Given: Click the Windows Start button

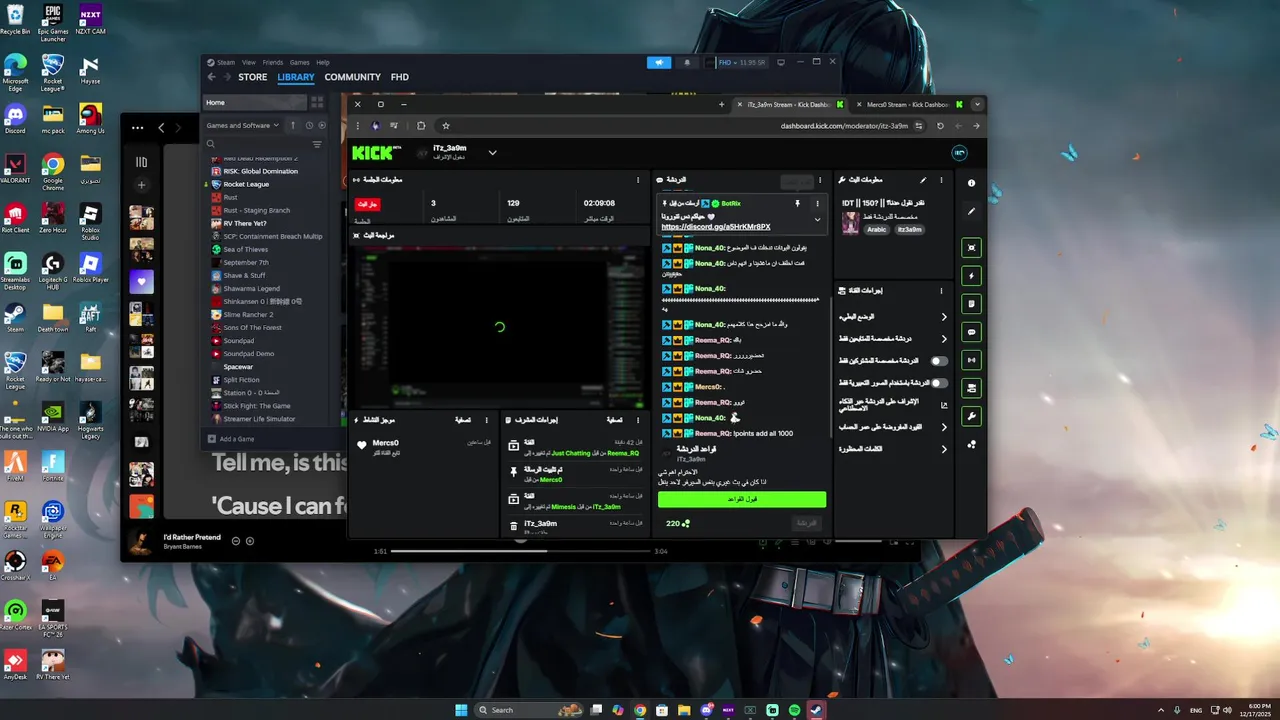Looking at the screenshot, I should click(461, 710).
